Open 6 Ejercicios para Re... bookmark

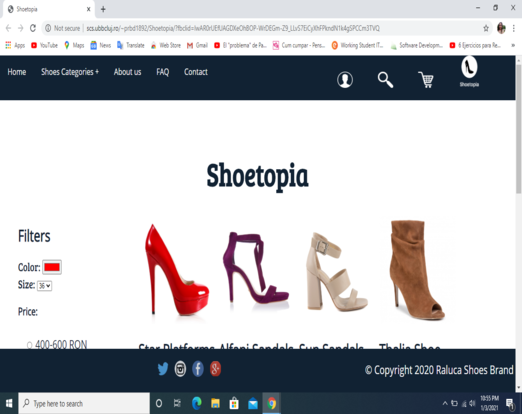pyautogui.click(x=475, y=45)
